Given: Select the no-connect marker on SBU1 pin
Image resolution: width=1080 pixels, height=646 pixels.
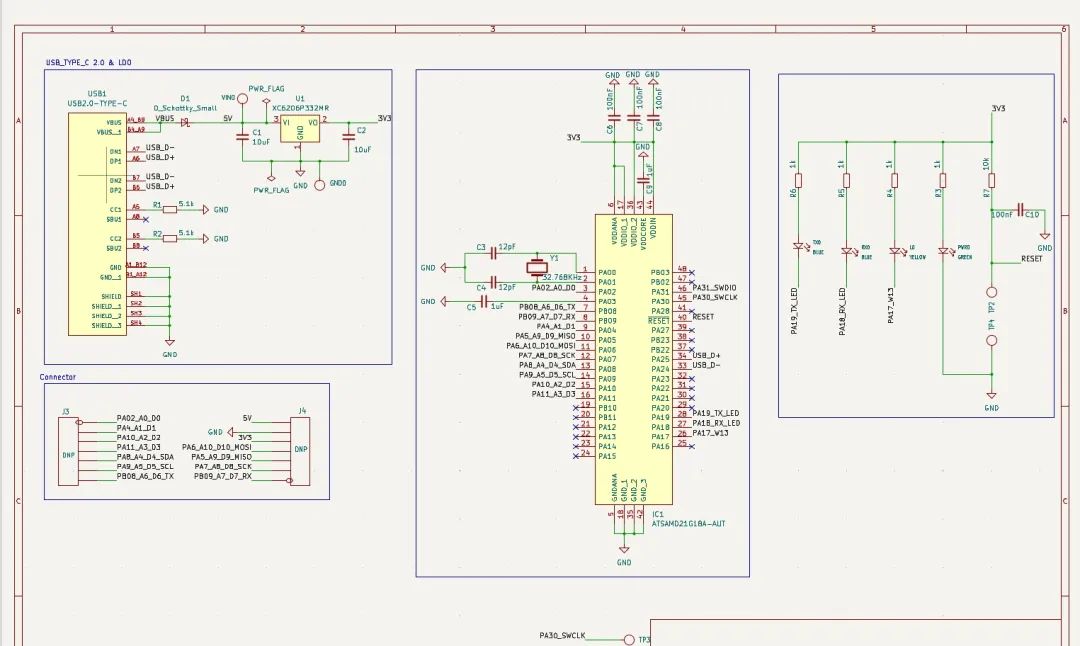Looking at the screenshot, I should [x=138, y=220].
